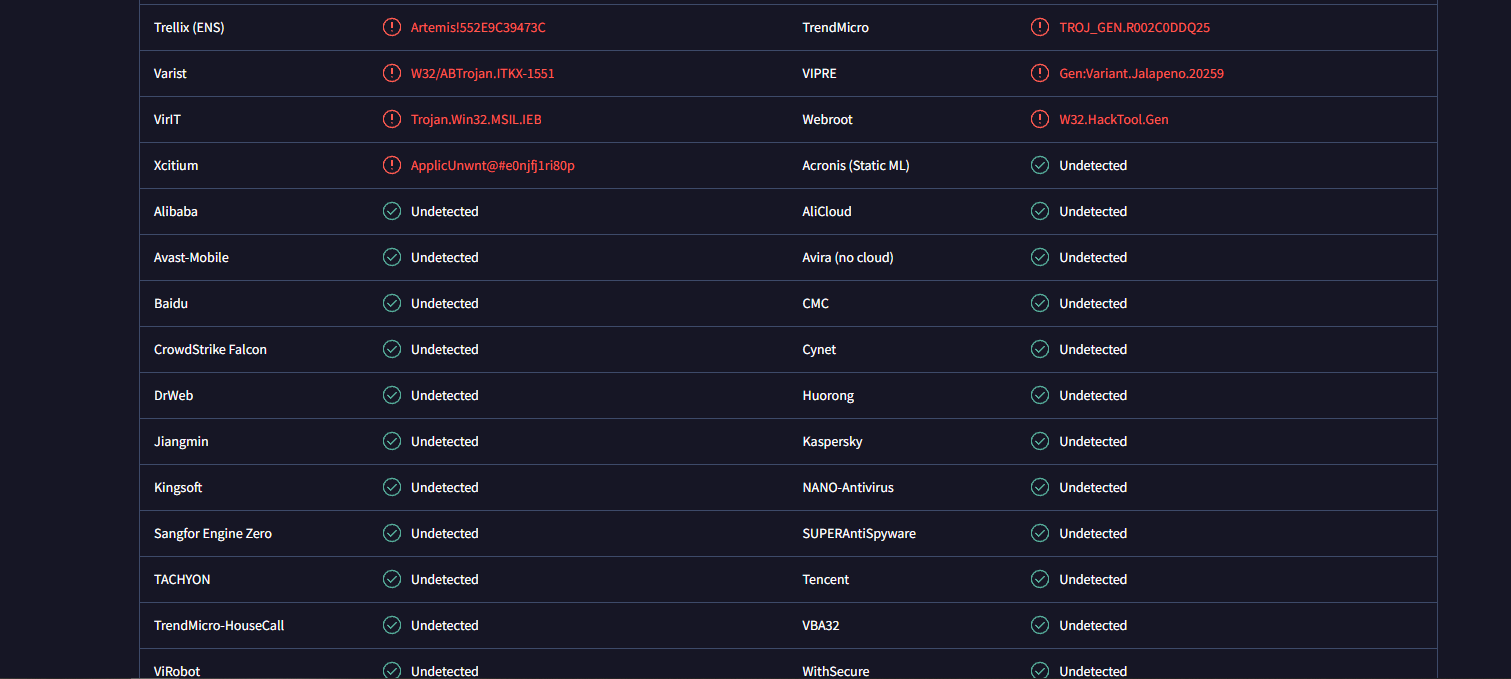Click the alert icon in Webroot row
Screen dimensions: 1511x679
point(1040,119)
